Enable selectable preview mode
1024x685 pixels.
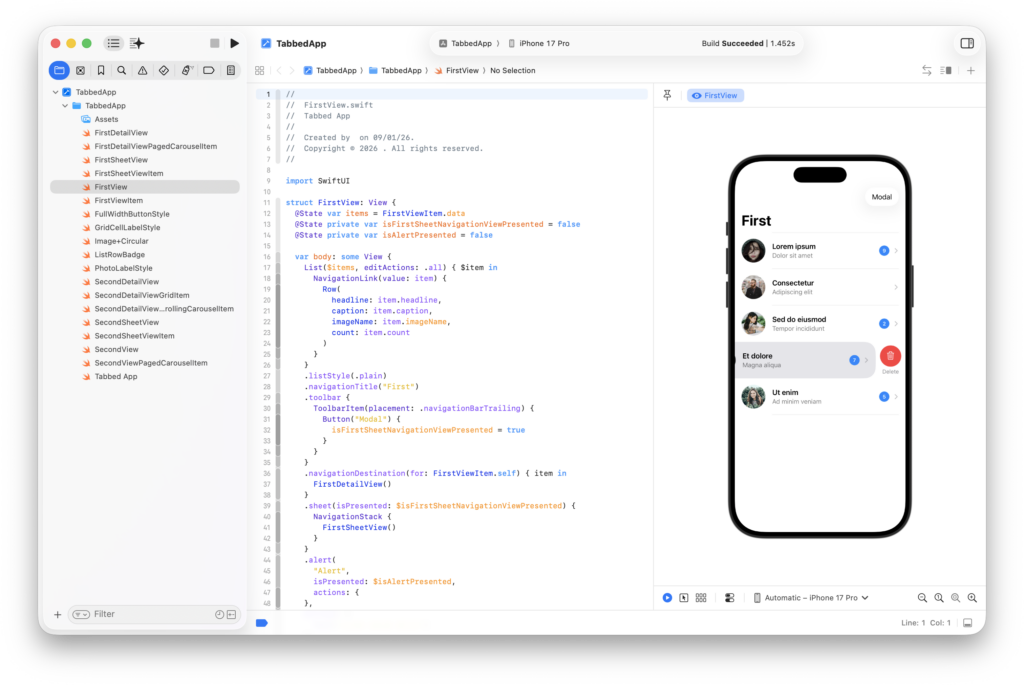point(684,597)
